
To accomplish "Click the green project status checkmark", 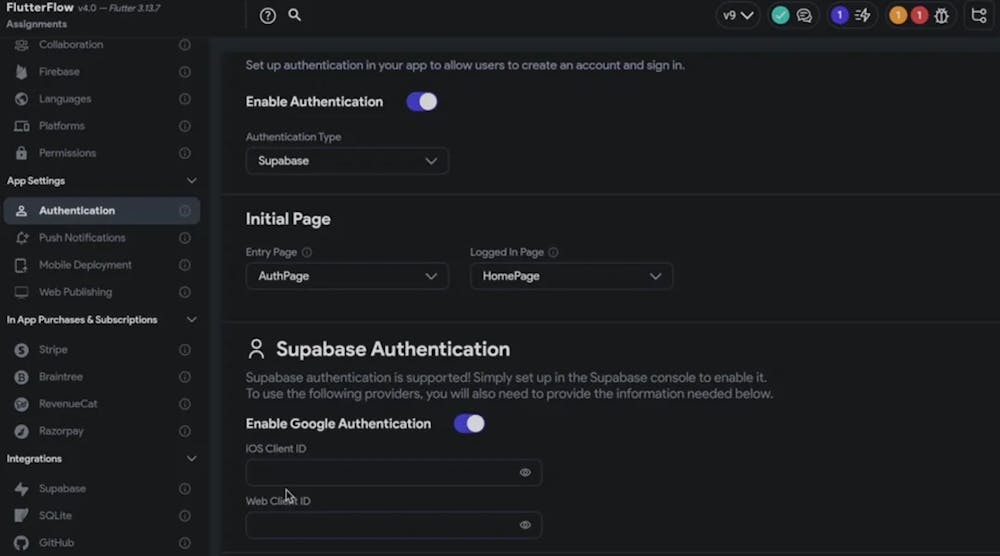I will pyautogui.click(x=780, y=15).
